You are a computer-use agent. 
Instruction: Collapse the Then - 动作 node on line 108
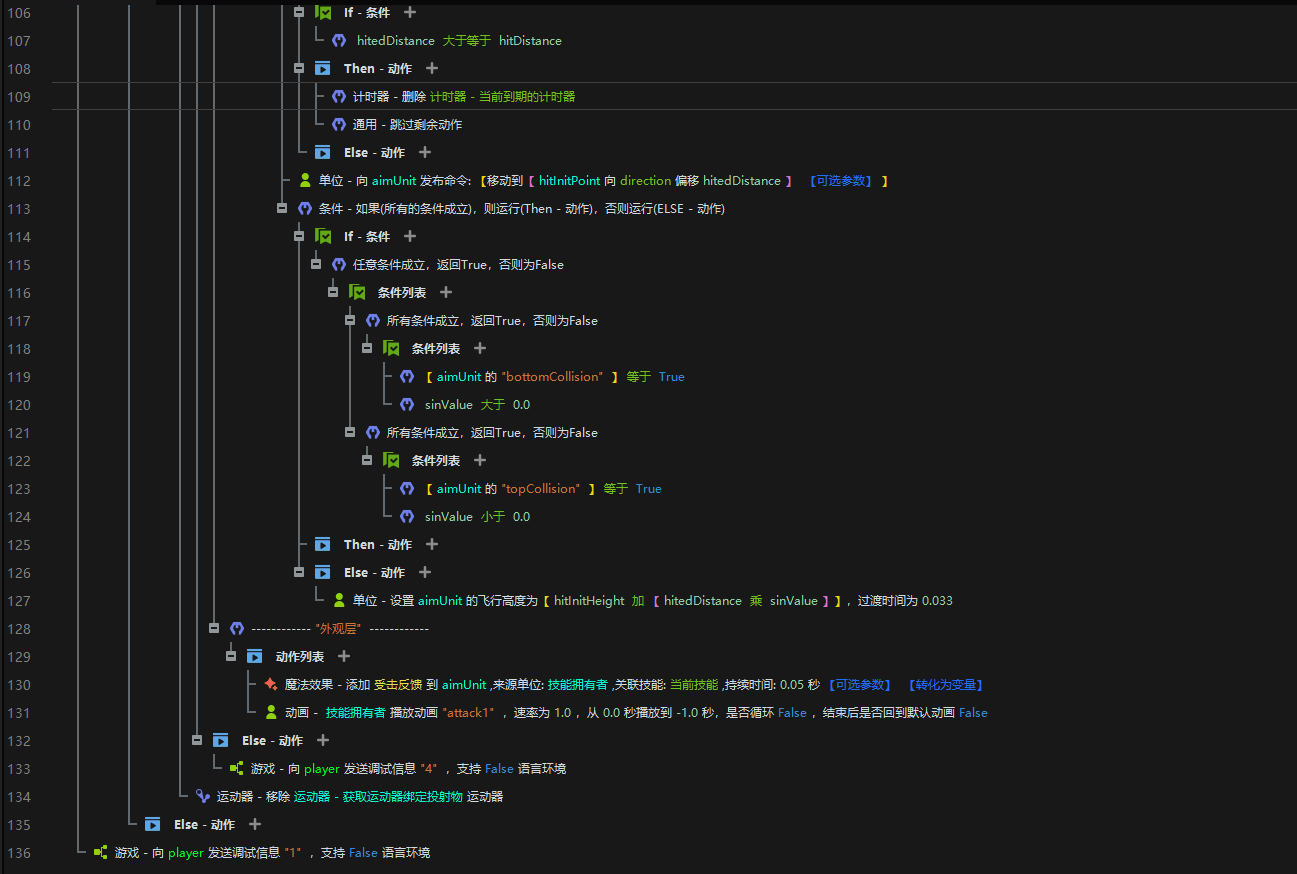299,68
